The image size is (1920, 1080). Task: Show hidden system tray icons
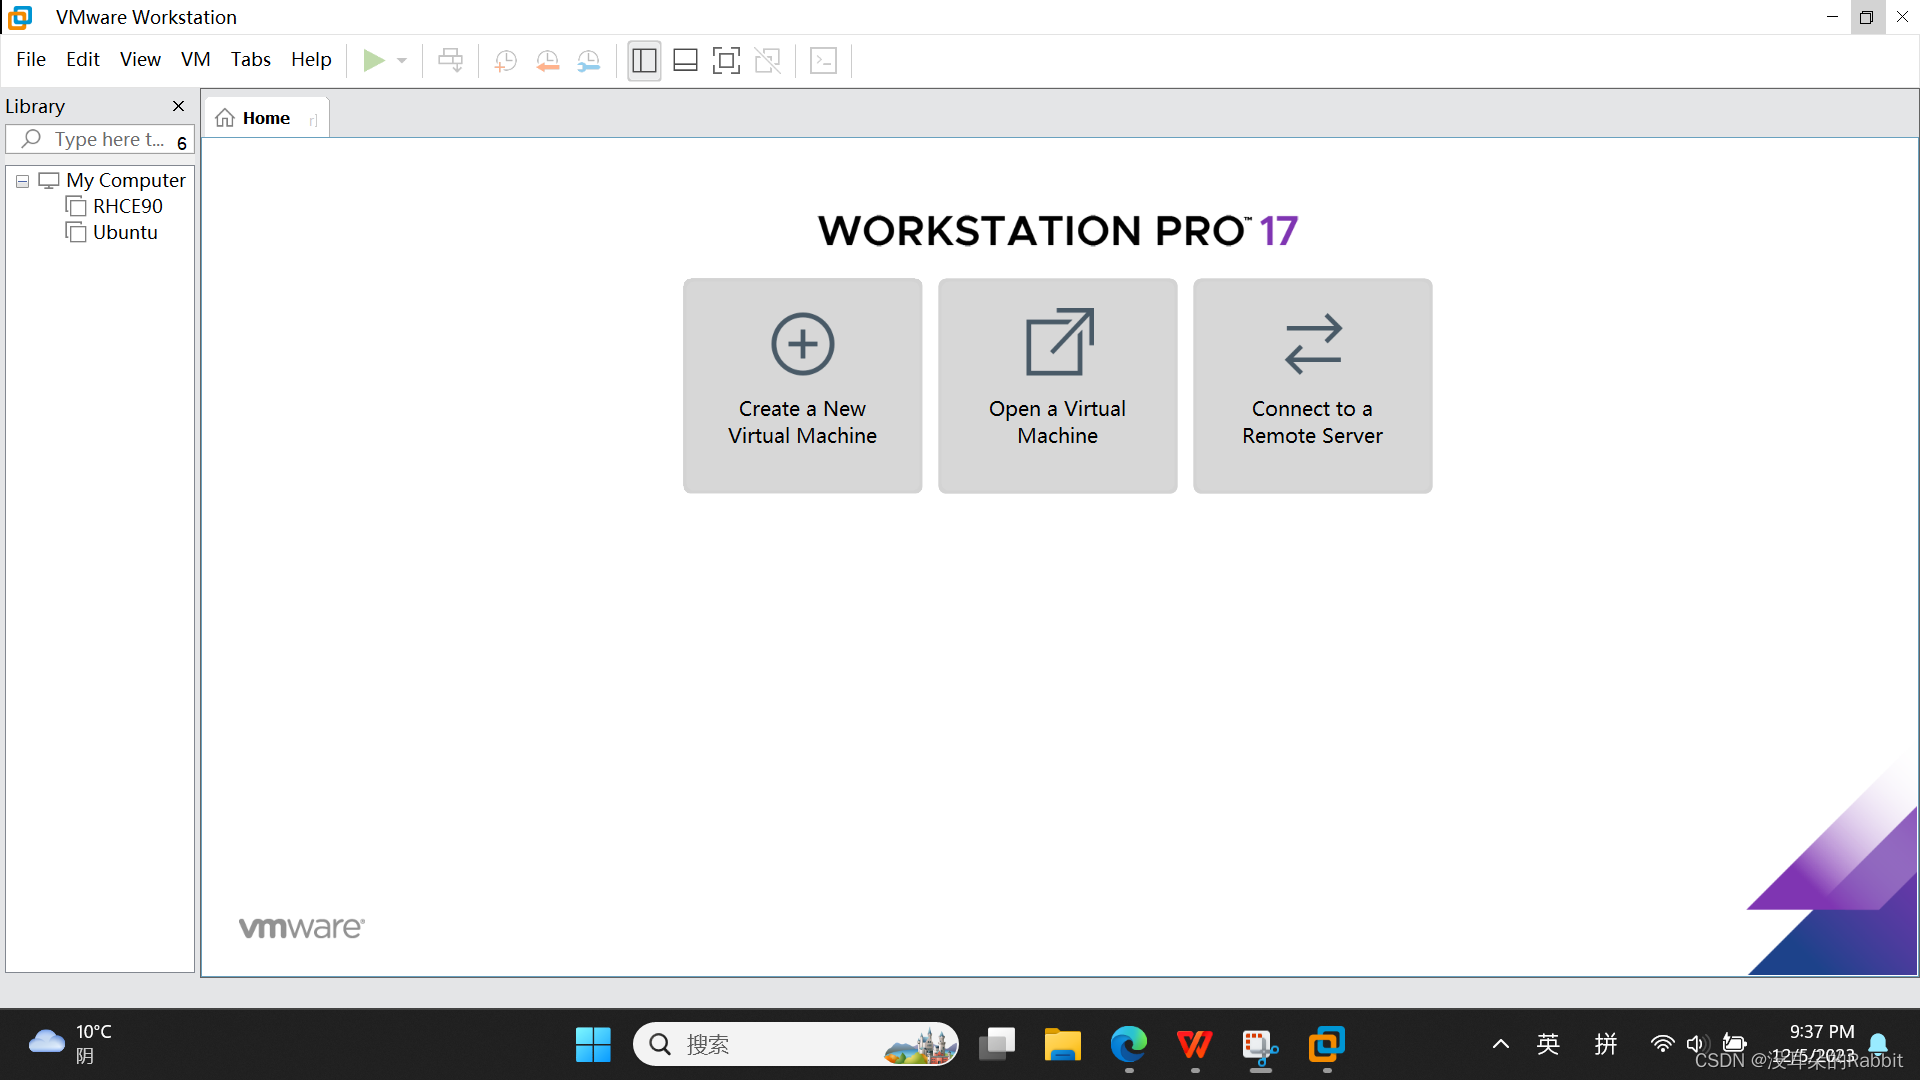pyautogui.click(x=1500, y=1045)
